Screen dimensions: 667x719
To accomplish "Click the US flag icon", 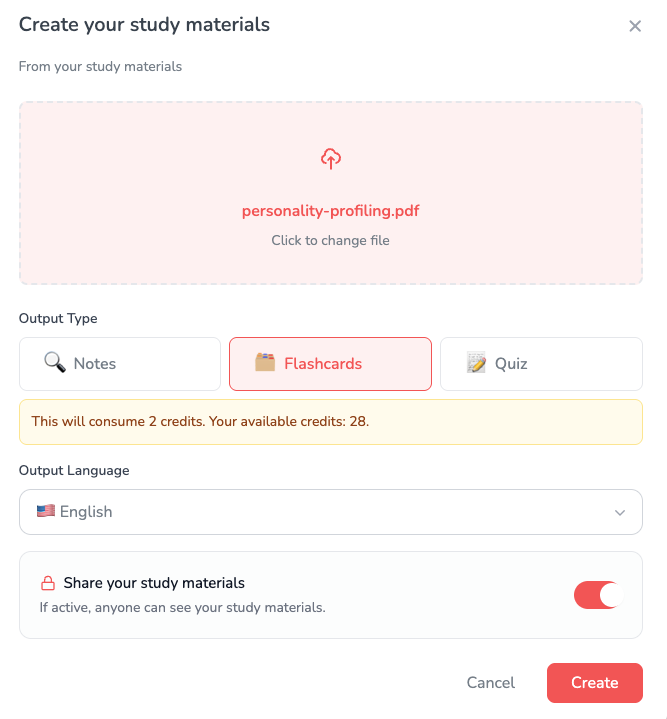I will [x=46, y=511].
